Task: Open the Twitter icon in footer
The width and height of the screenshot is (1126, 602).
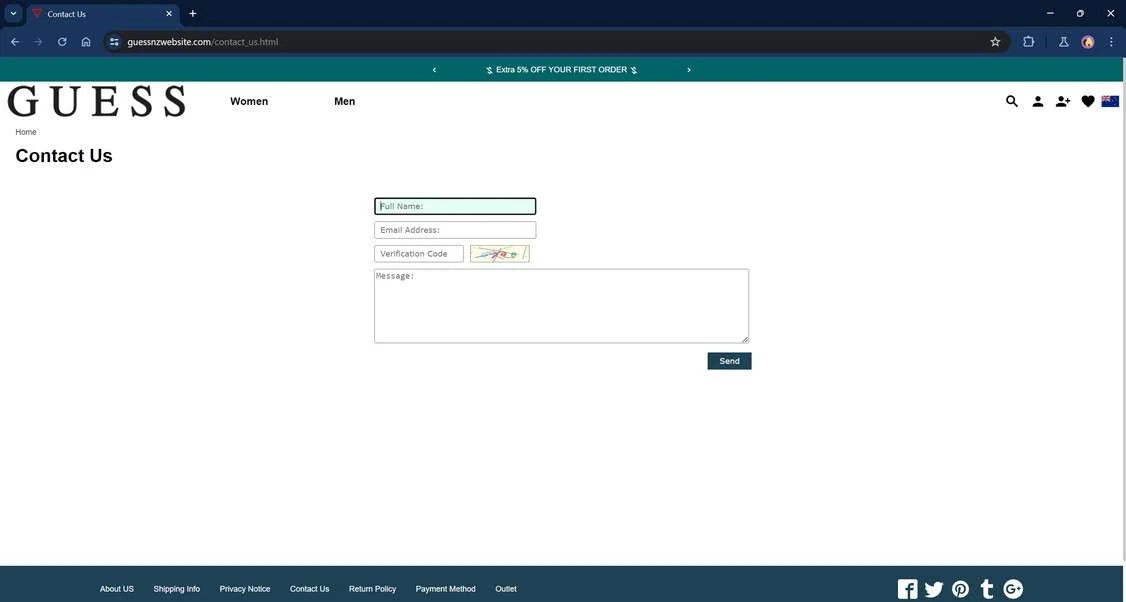Action: (x=934, y=589)
